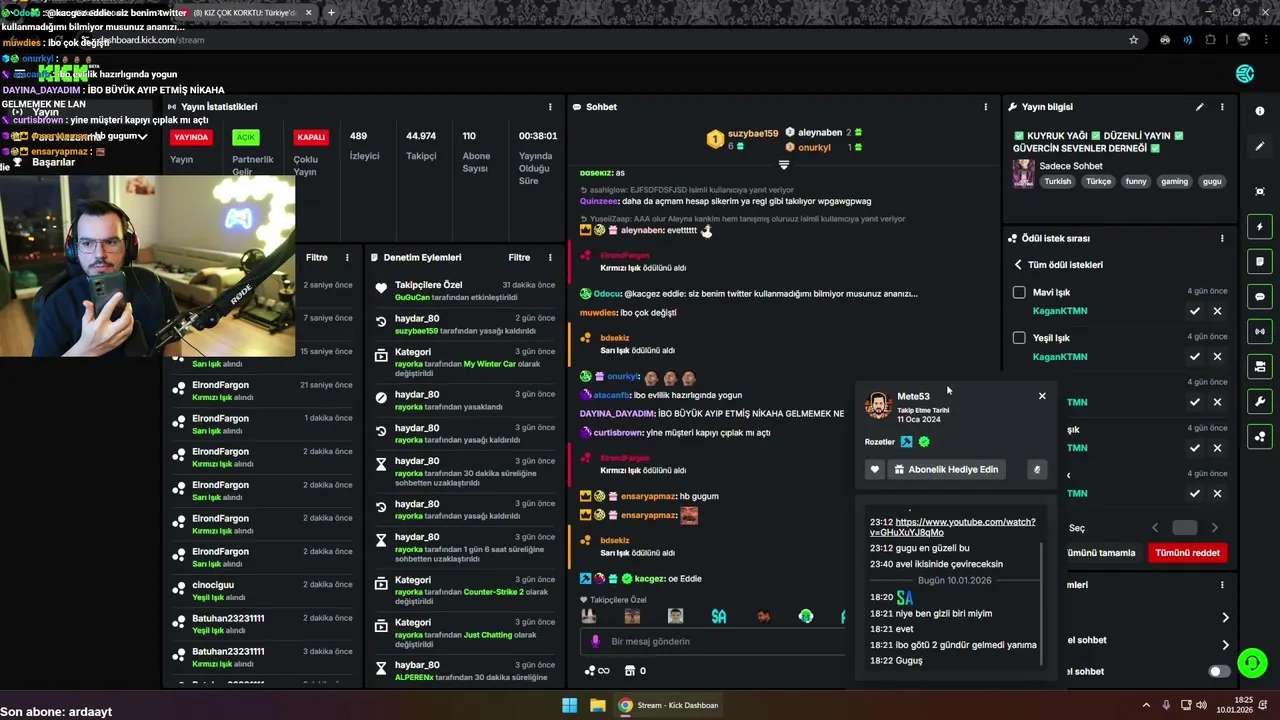
Task: Click the chat leaderboard collapse arrow
Action: pyautogui.click(x=784, y=164)
